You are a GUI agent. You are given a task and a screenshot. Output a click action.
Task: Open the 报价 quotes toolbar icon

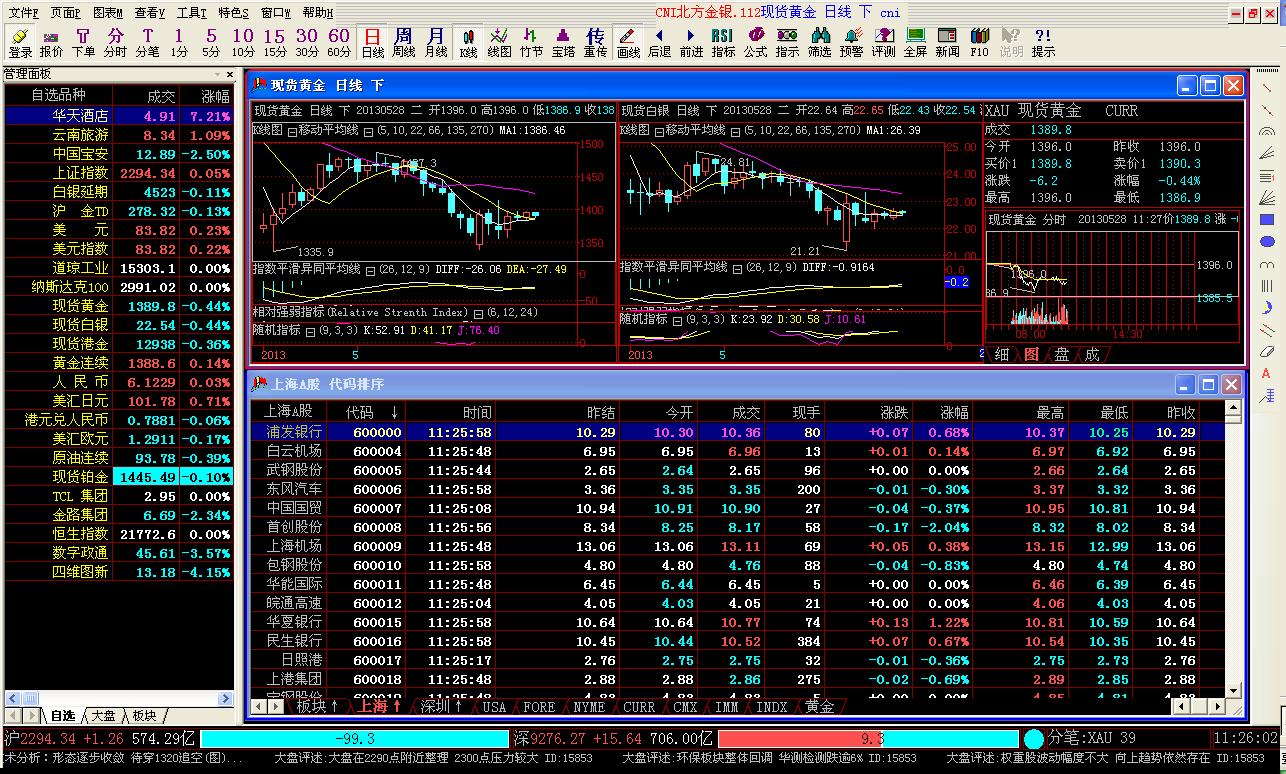(51, 42)
